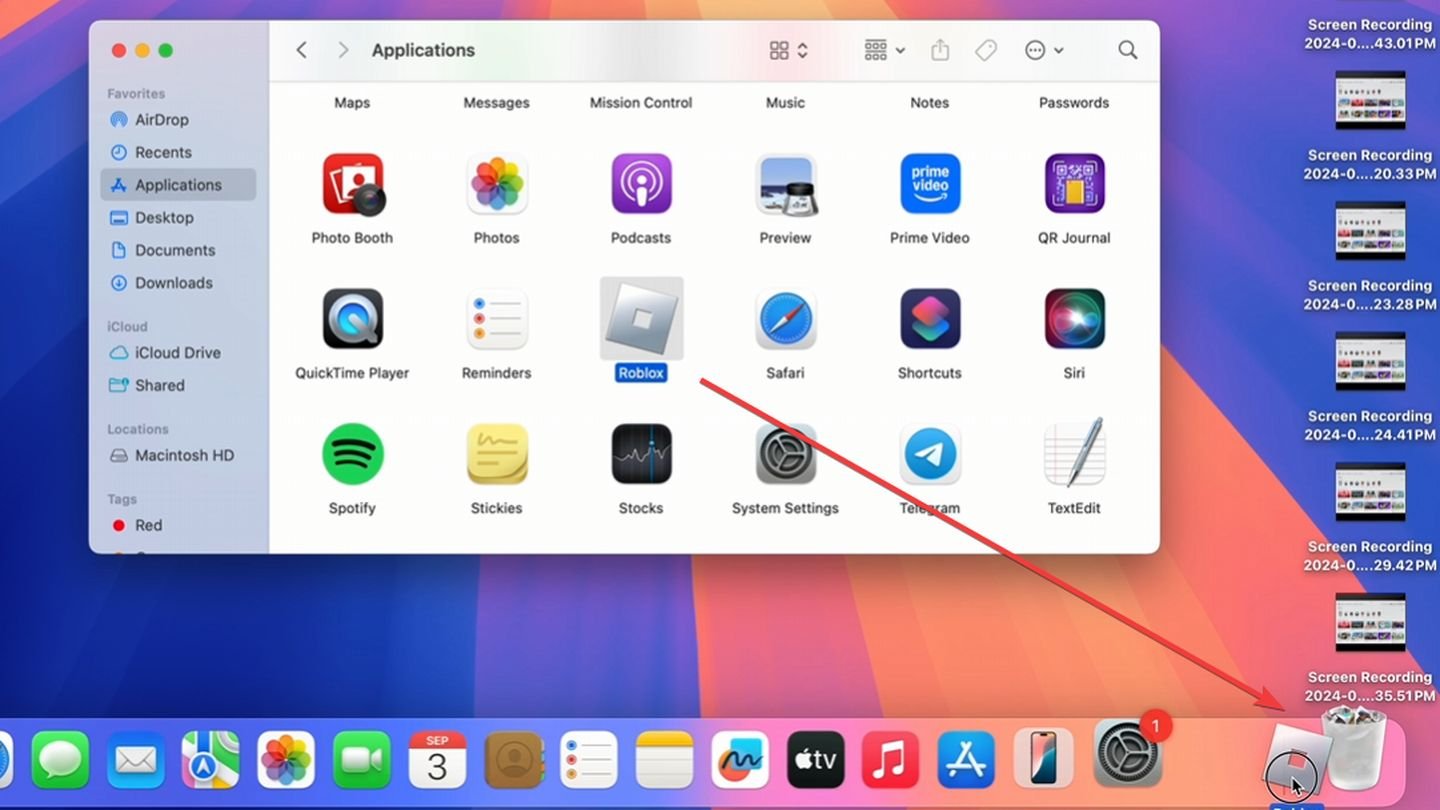
Task: Open Calendar from the Dock
Action: 438,760
